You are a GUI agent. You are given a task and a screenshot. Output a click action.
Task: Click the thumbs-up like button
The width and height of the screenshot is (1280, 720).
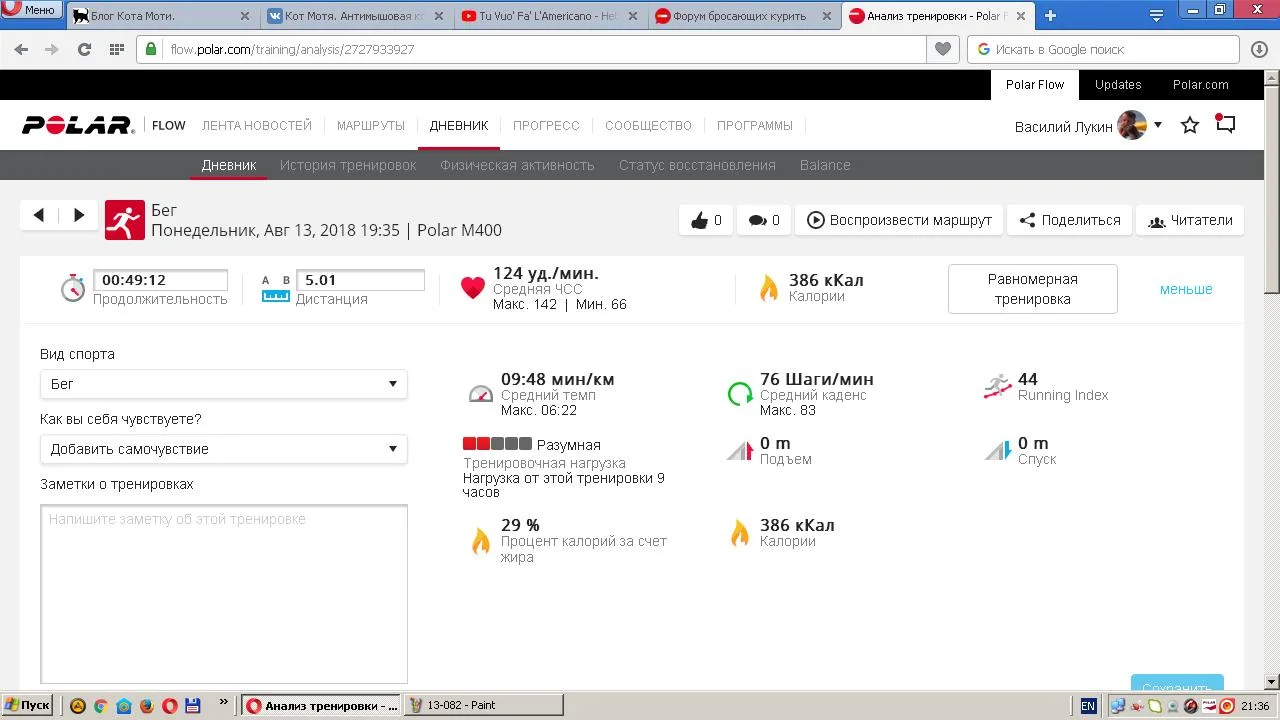coord(705,220)
